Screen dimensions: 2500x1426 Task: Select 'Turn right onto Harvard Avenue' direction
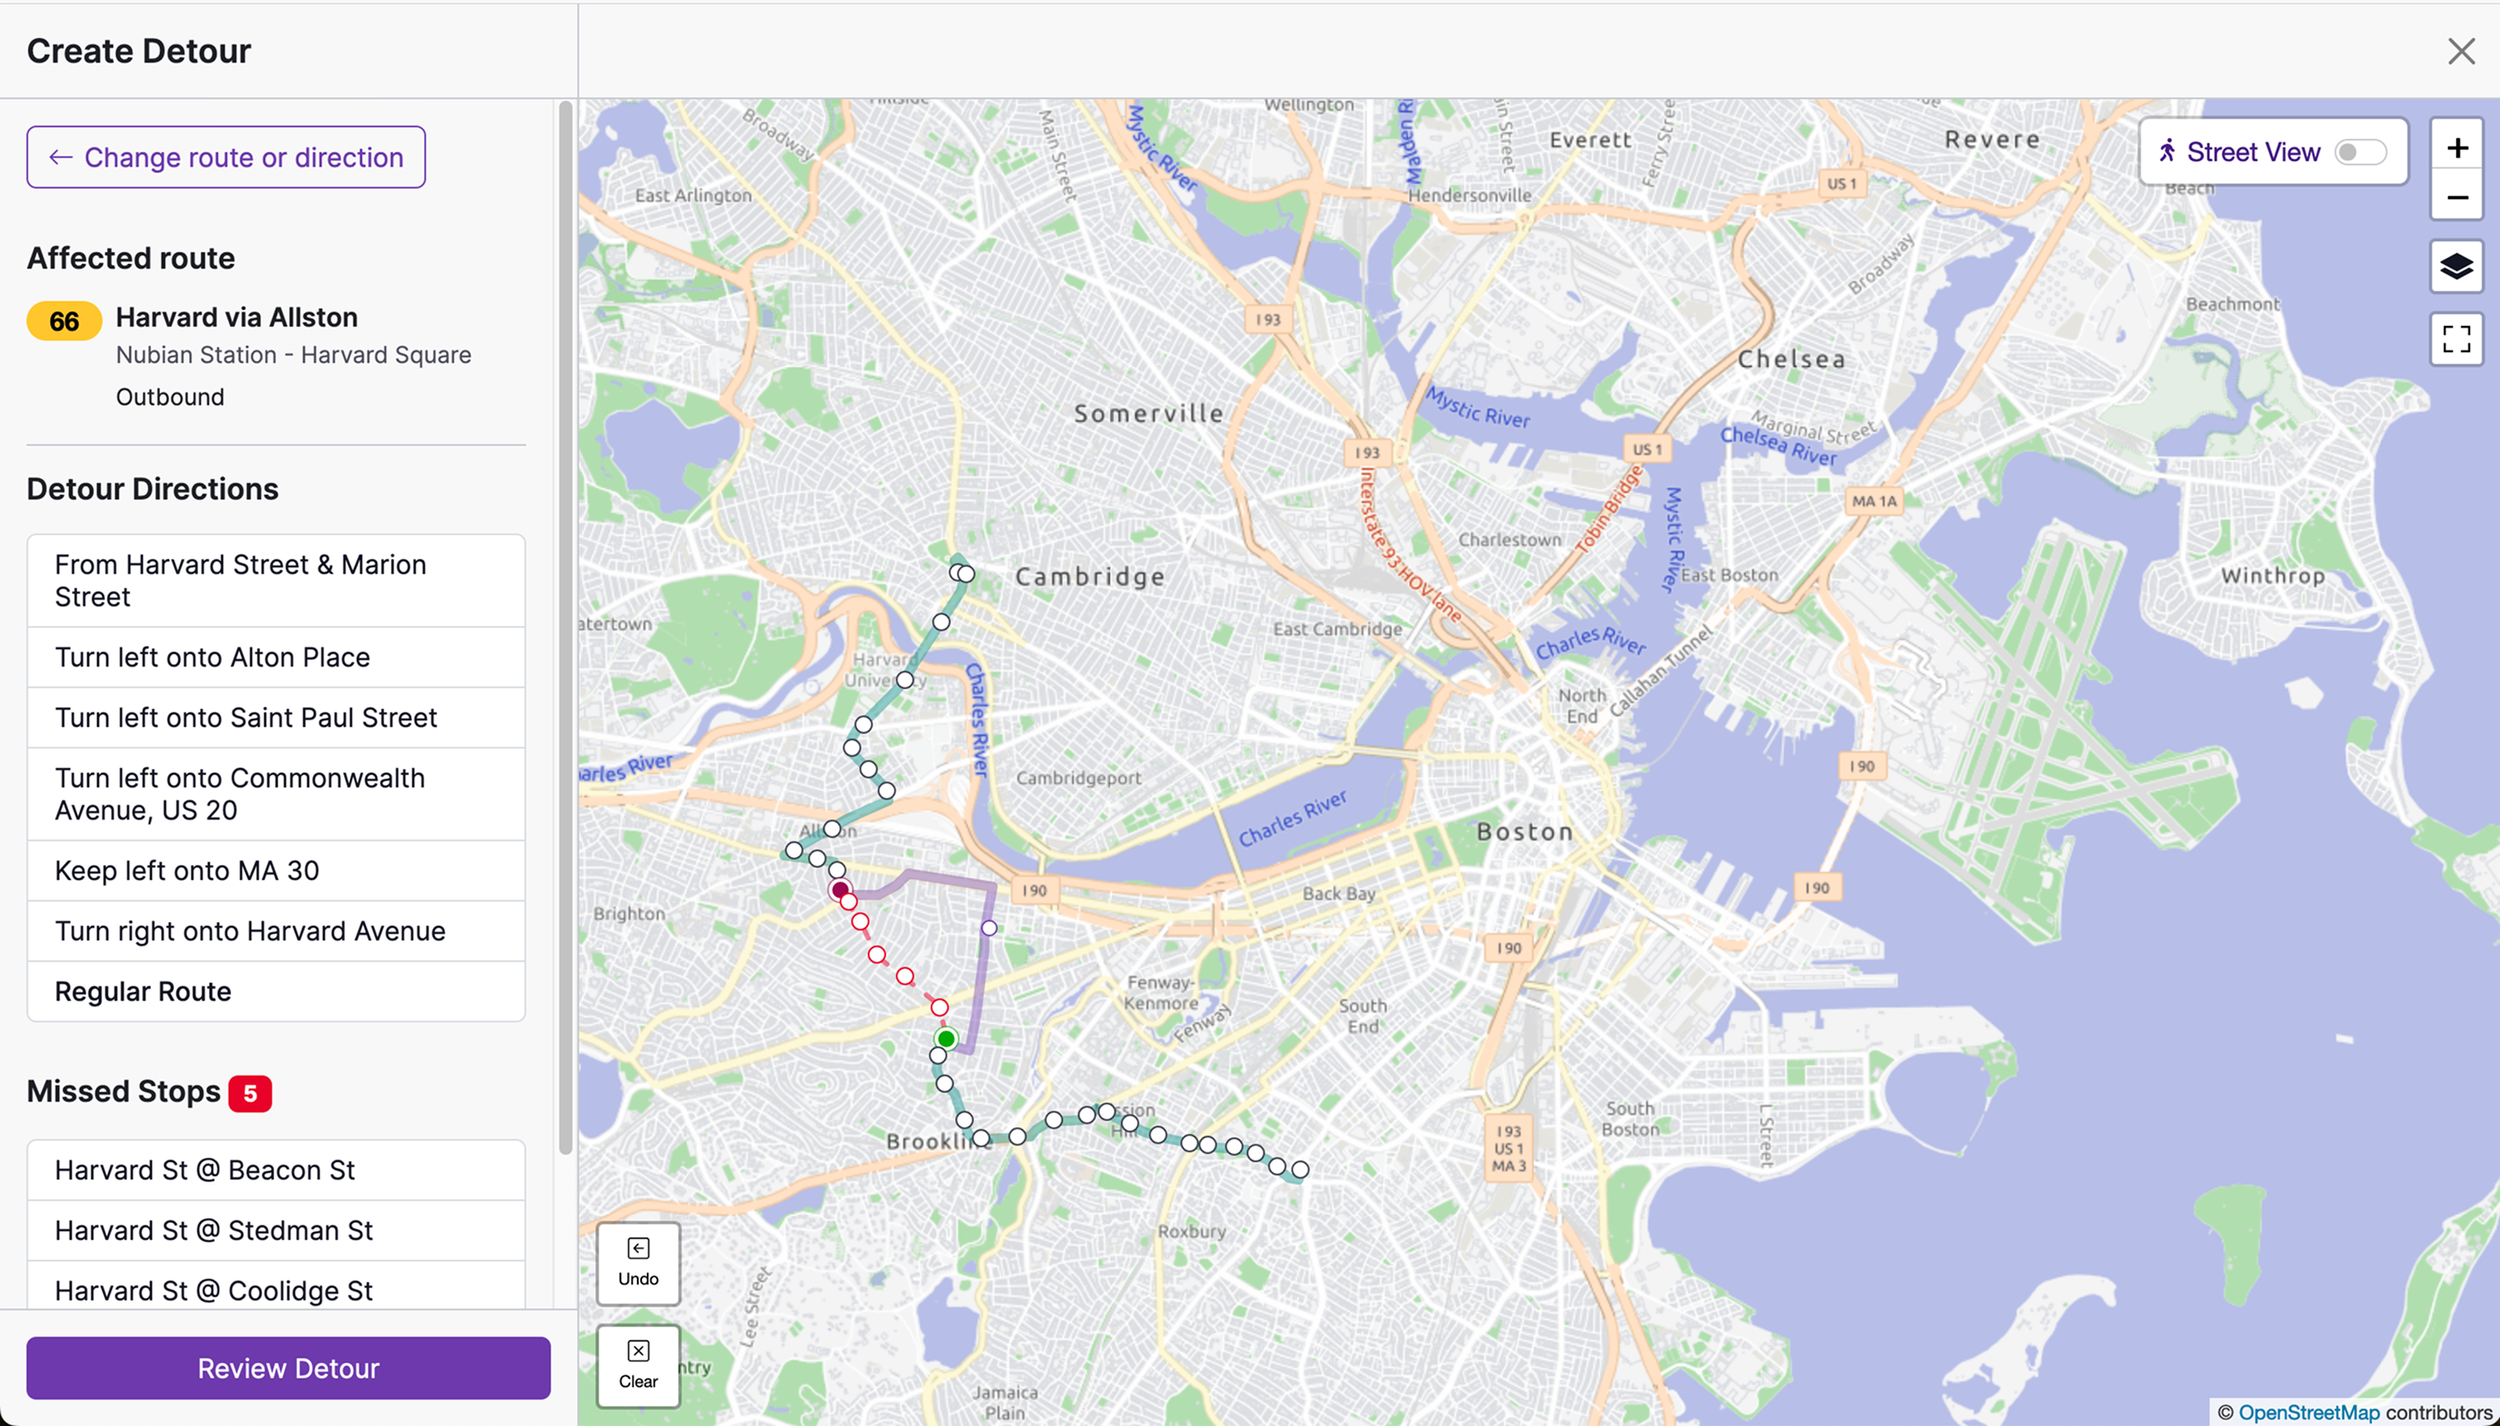(276, 931)
